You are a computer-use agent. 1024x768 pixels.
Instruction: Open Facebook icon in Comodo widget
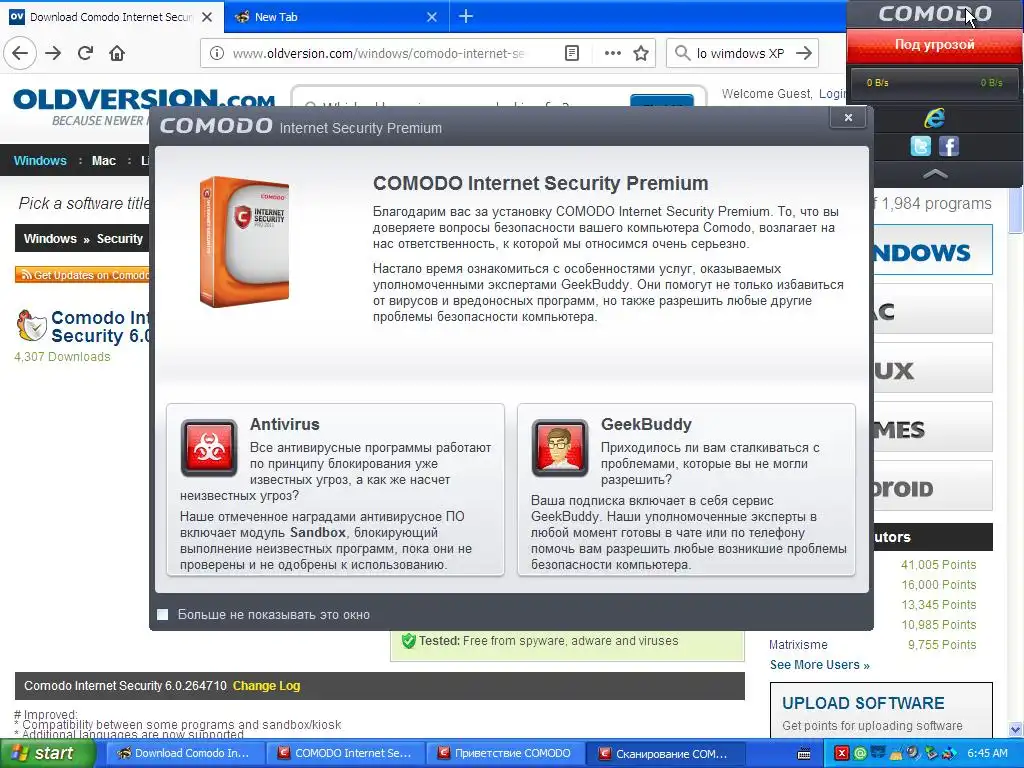tap(948, 146)
